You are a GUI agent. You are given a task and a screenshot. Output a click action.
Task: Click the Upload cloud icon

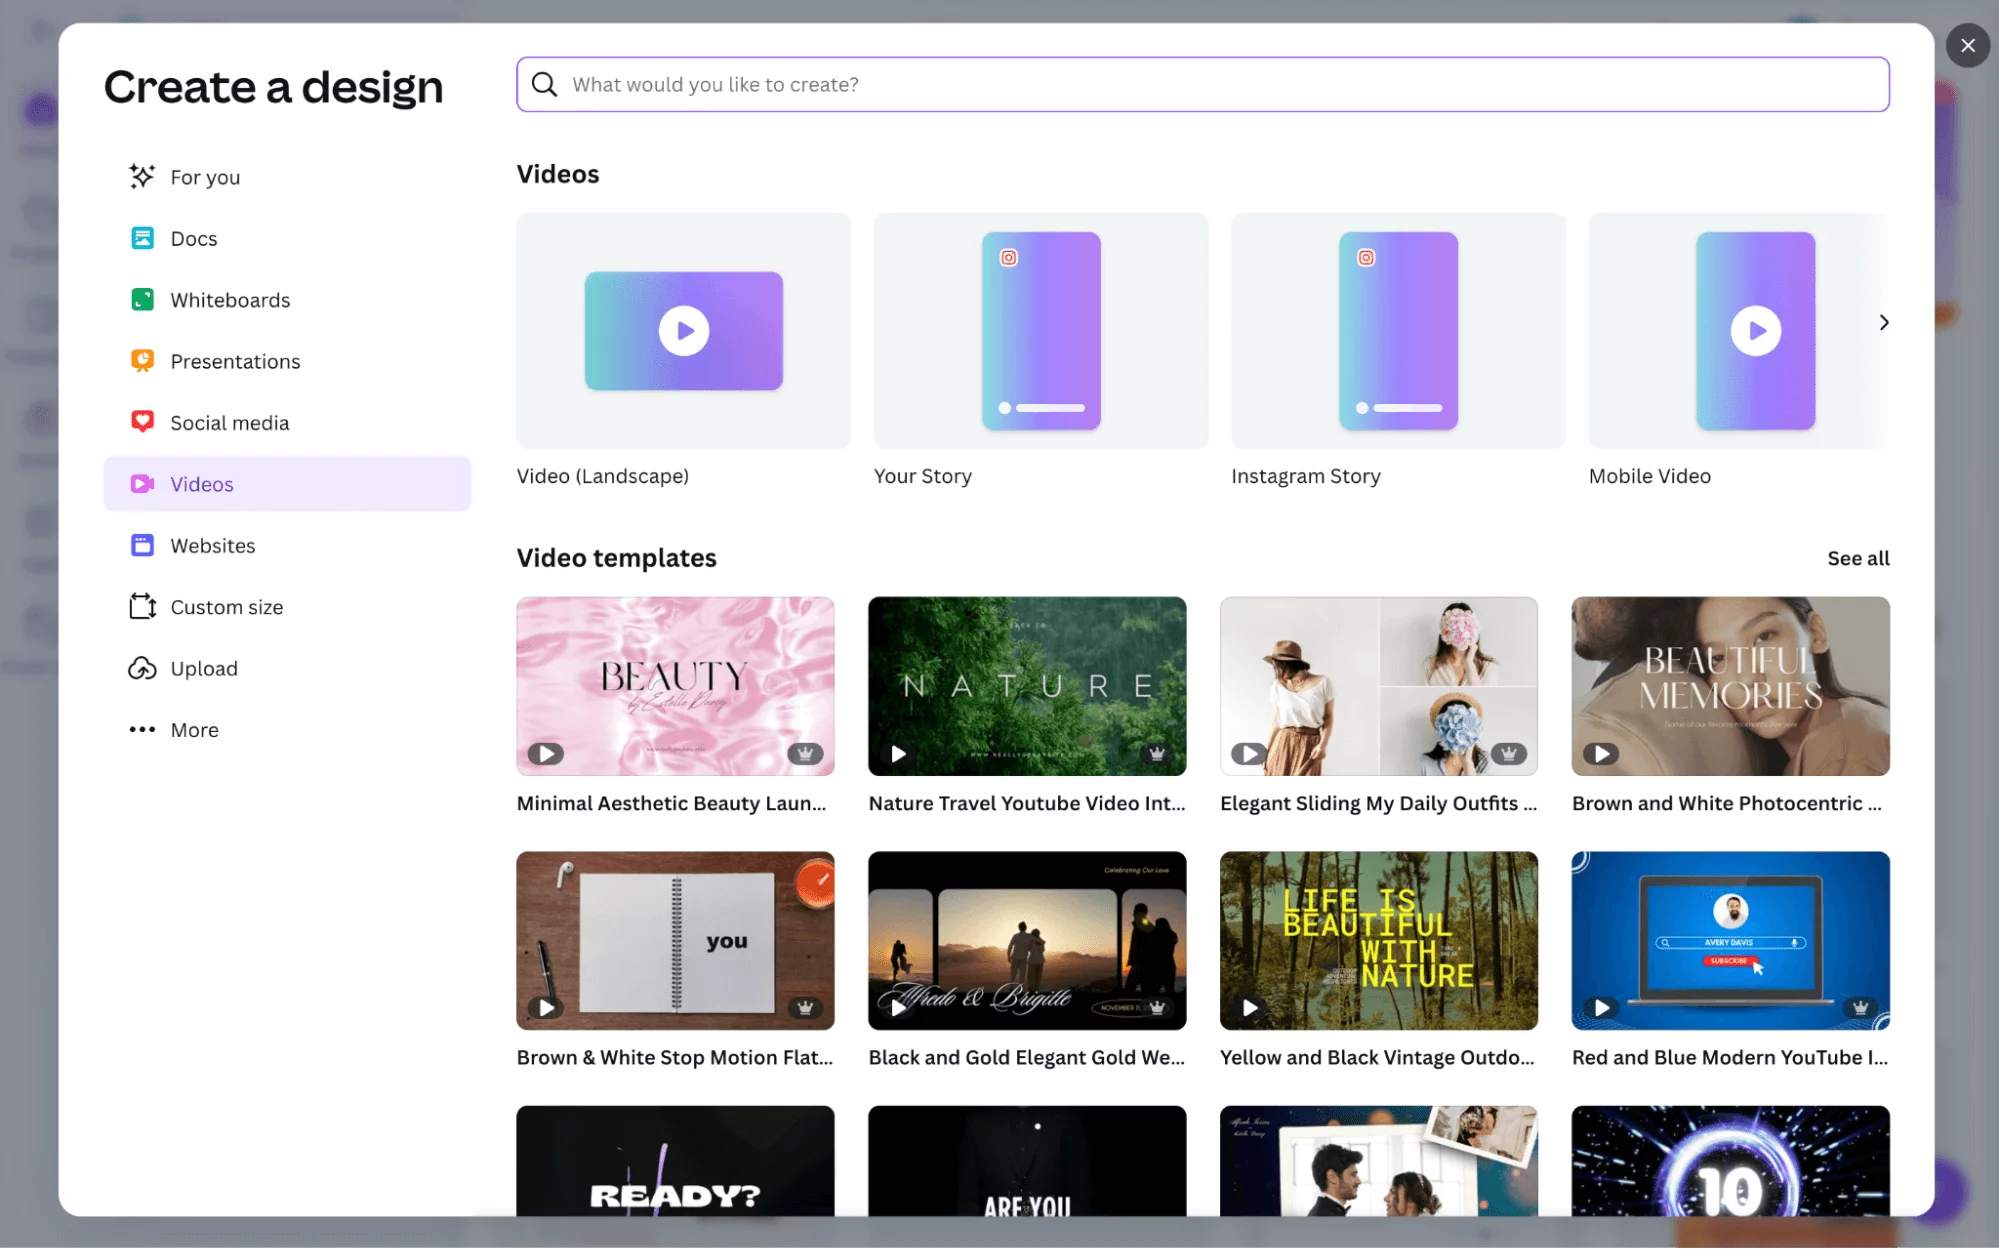[x=142, y=668]
